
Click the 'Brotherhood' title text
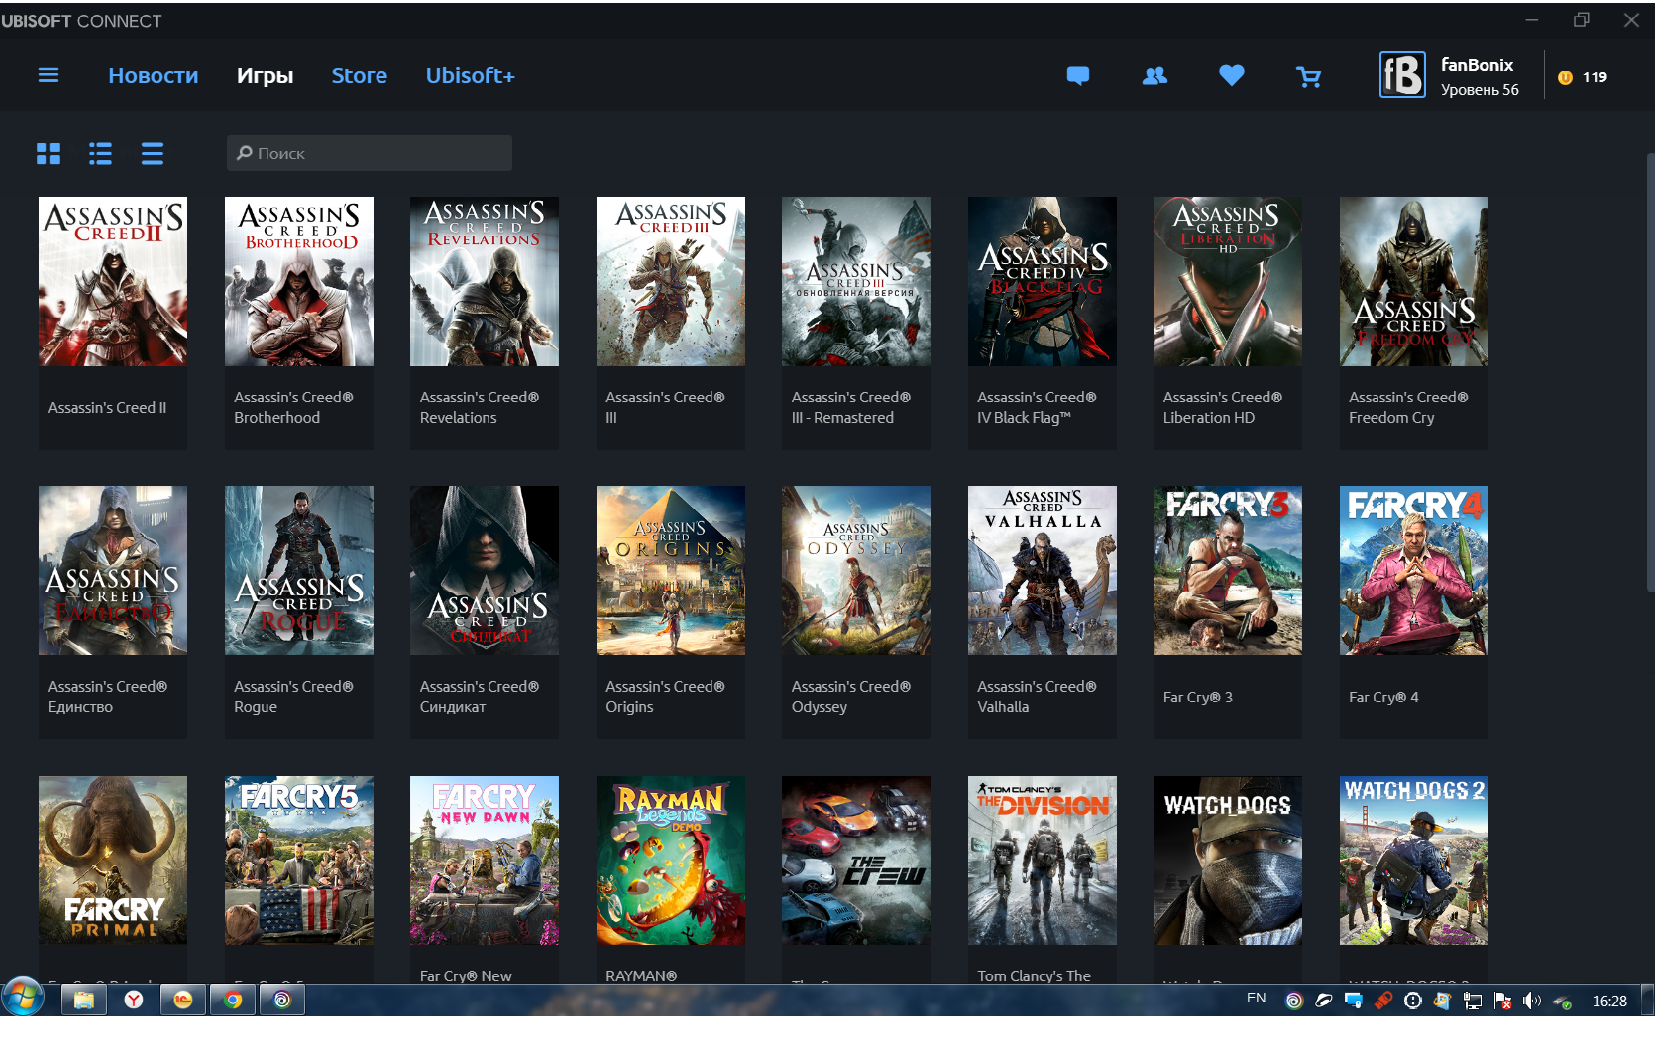click(x=277, y=418)
